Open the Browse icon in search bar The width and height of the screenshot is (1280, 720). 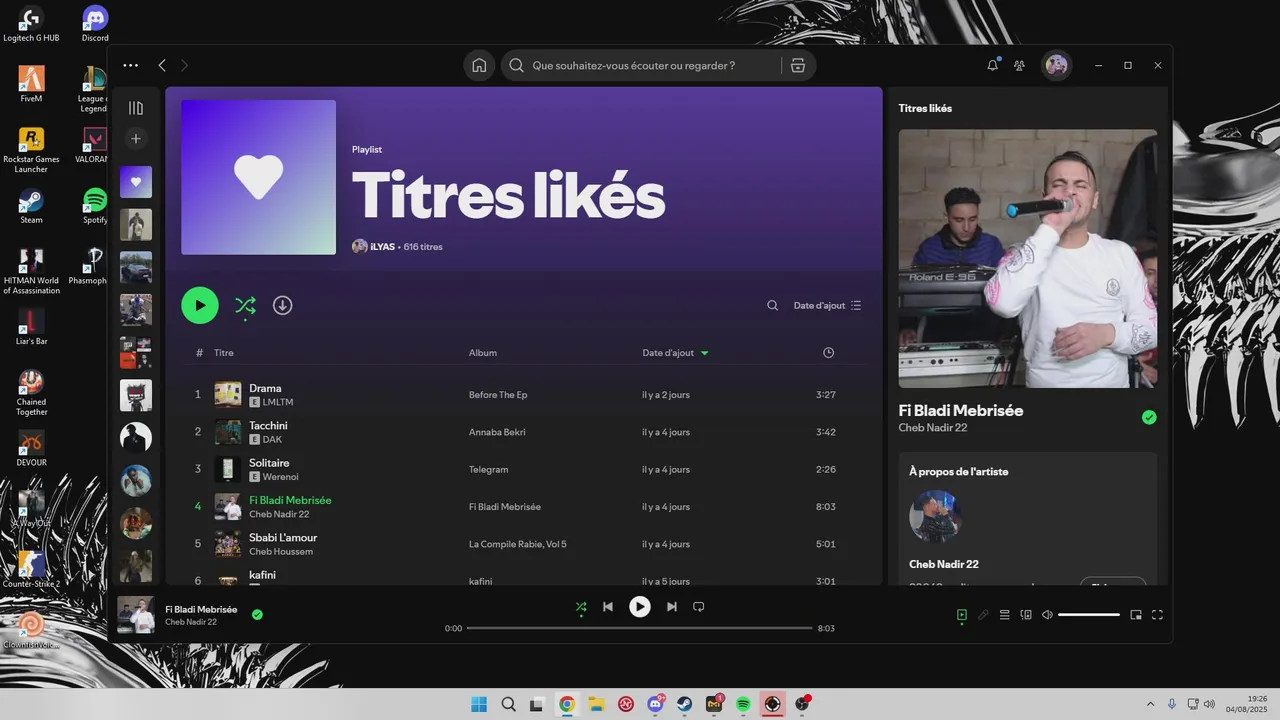(x=797, y=65)
